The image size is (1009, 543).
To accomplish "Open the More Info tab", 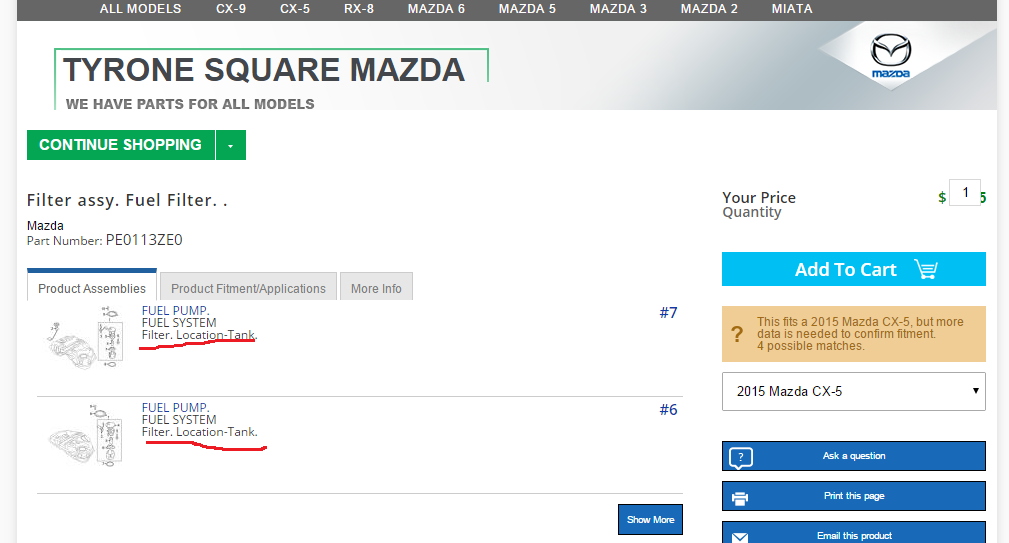I will [x=376, y=288].
